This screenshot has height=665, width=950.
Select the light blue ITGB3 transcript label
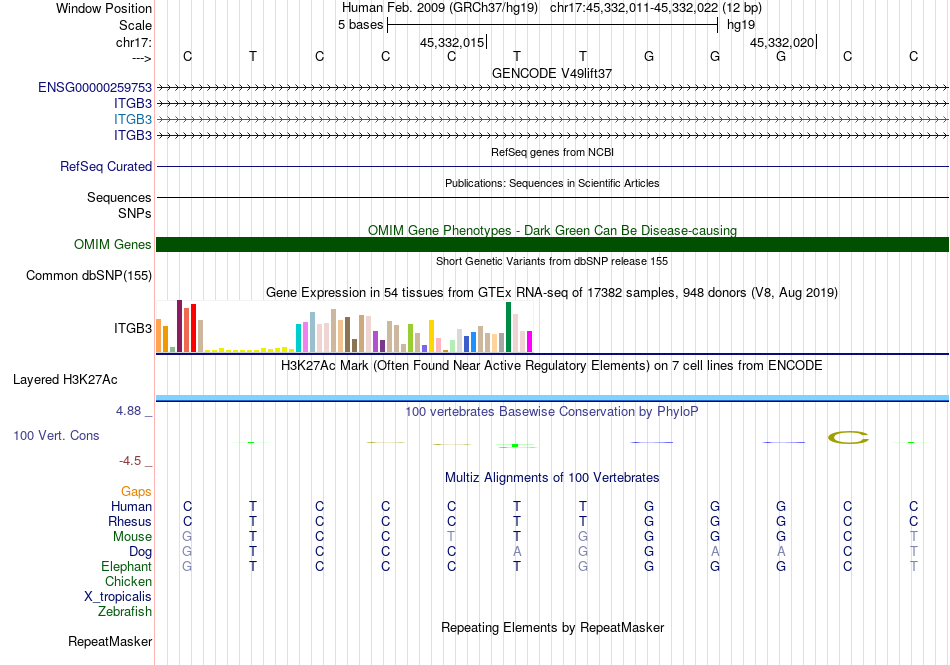[133, 119]
